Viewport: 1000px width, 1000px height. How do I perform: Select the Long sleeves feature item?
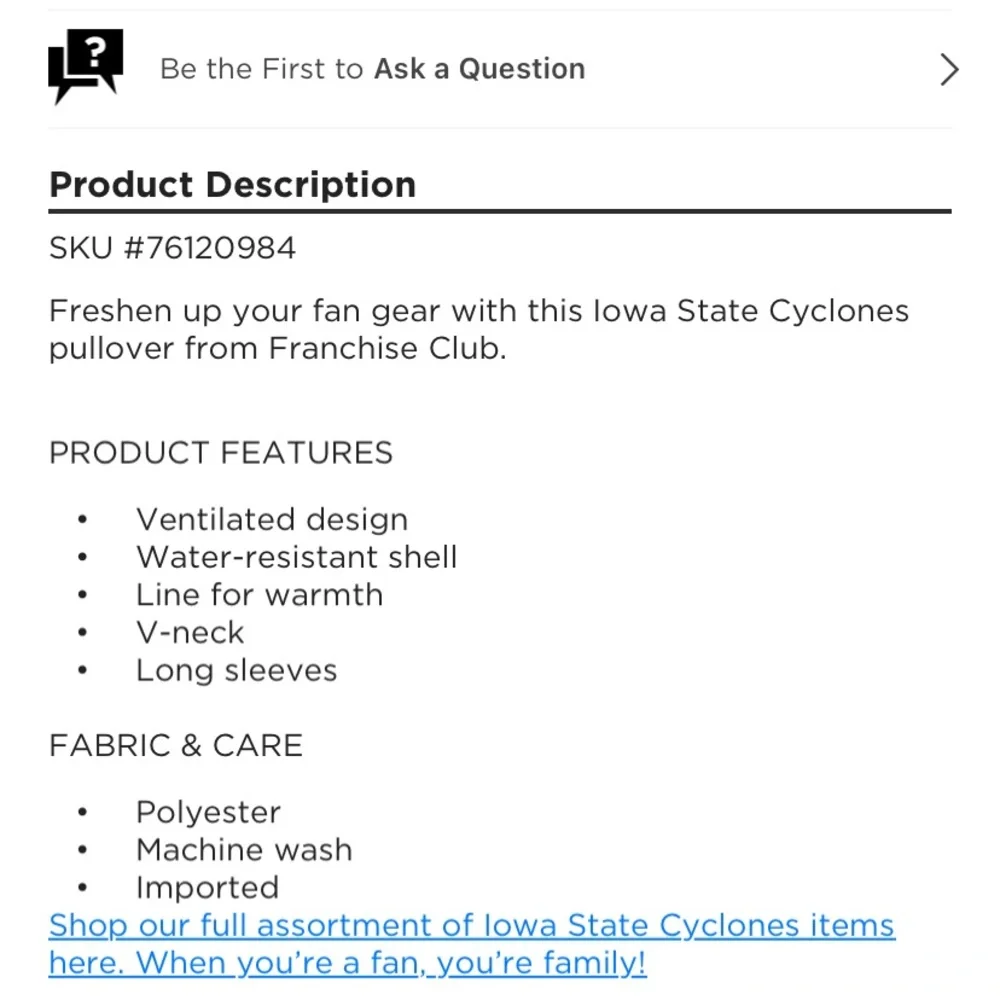(x=237, y=671)
